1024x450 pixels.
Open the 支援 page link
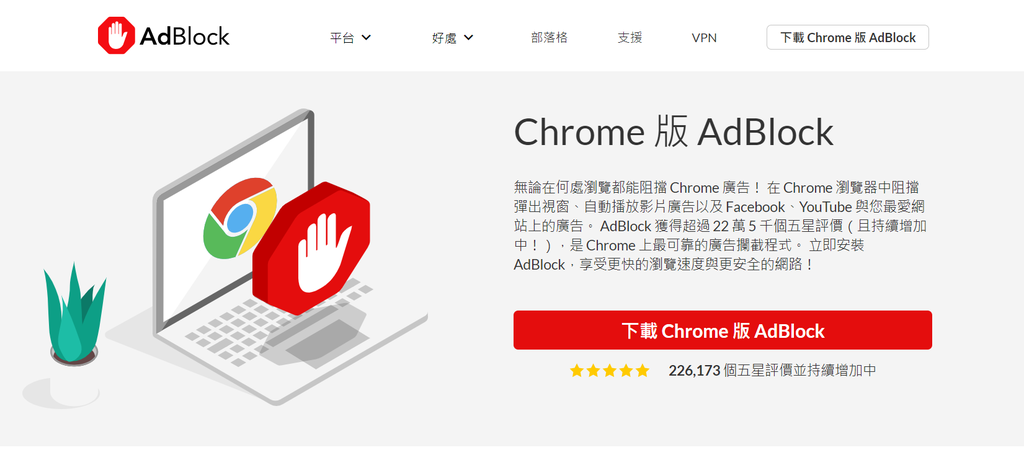630,38
